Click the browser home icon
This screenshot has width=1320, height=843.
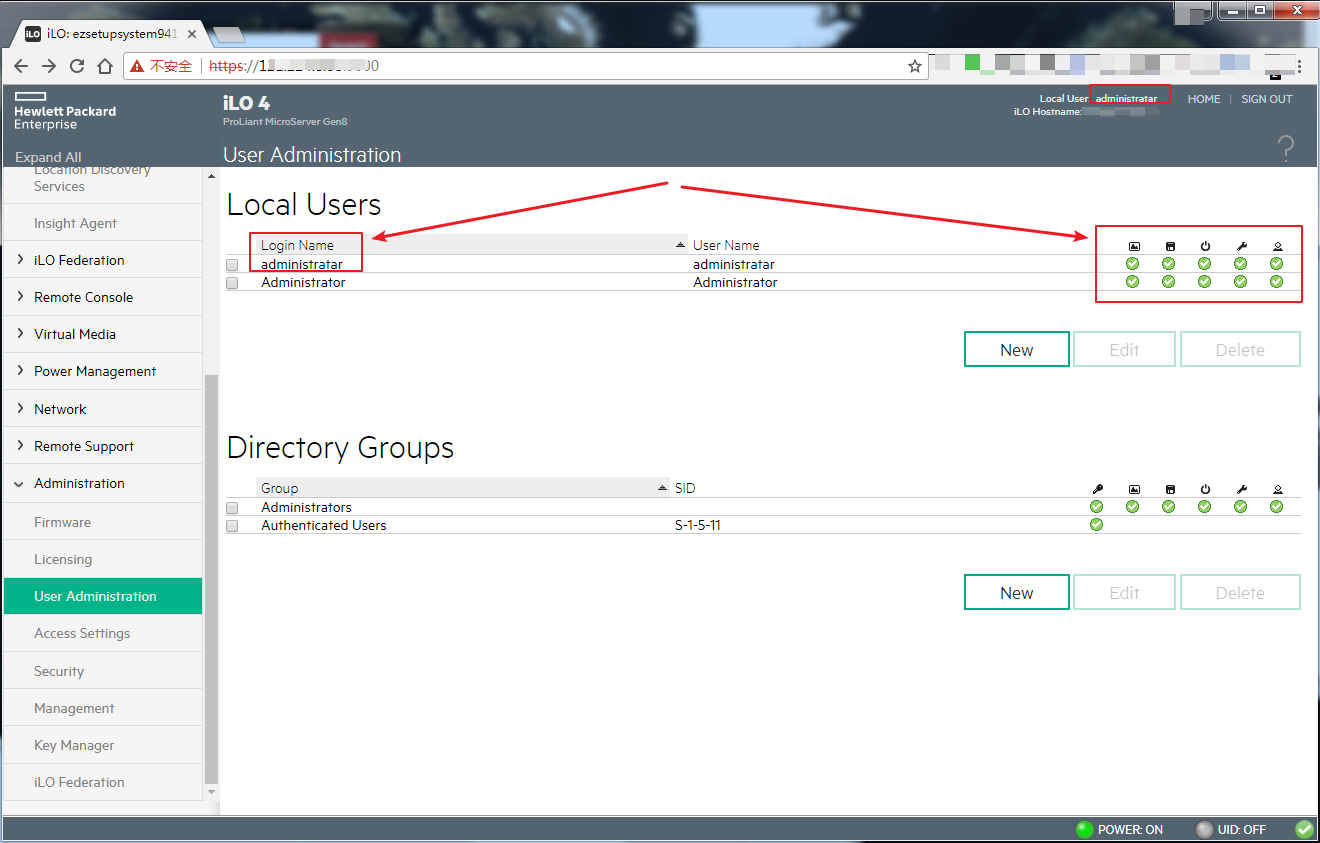pos(105,66)
